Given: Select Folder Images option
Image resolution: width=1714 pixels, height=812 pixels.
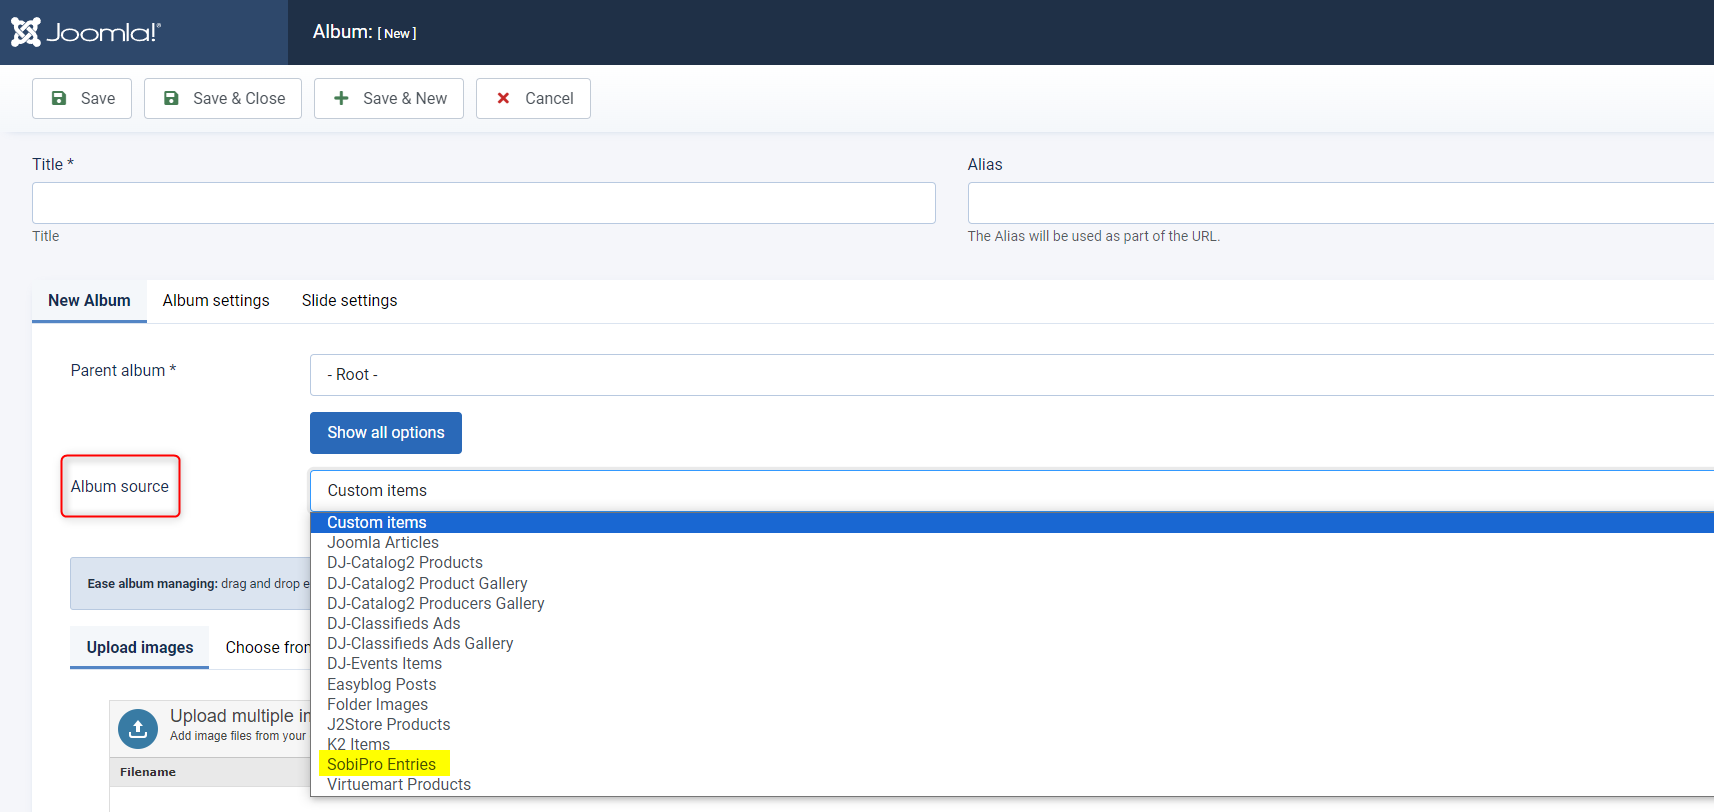Looking at the screenshot, I should [x=1012, y=705].
